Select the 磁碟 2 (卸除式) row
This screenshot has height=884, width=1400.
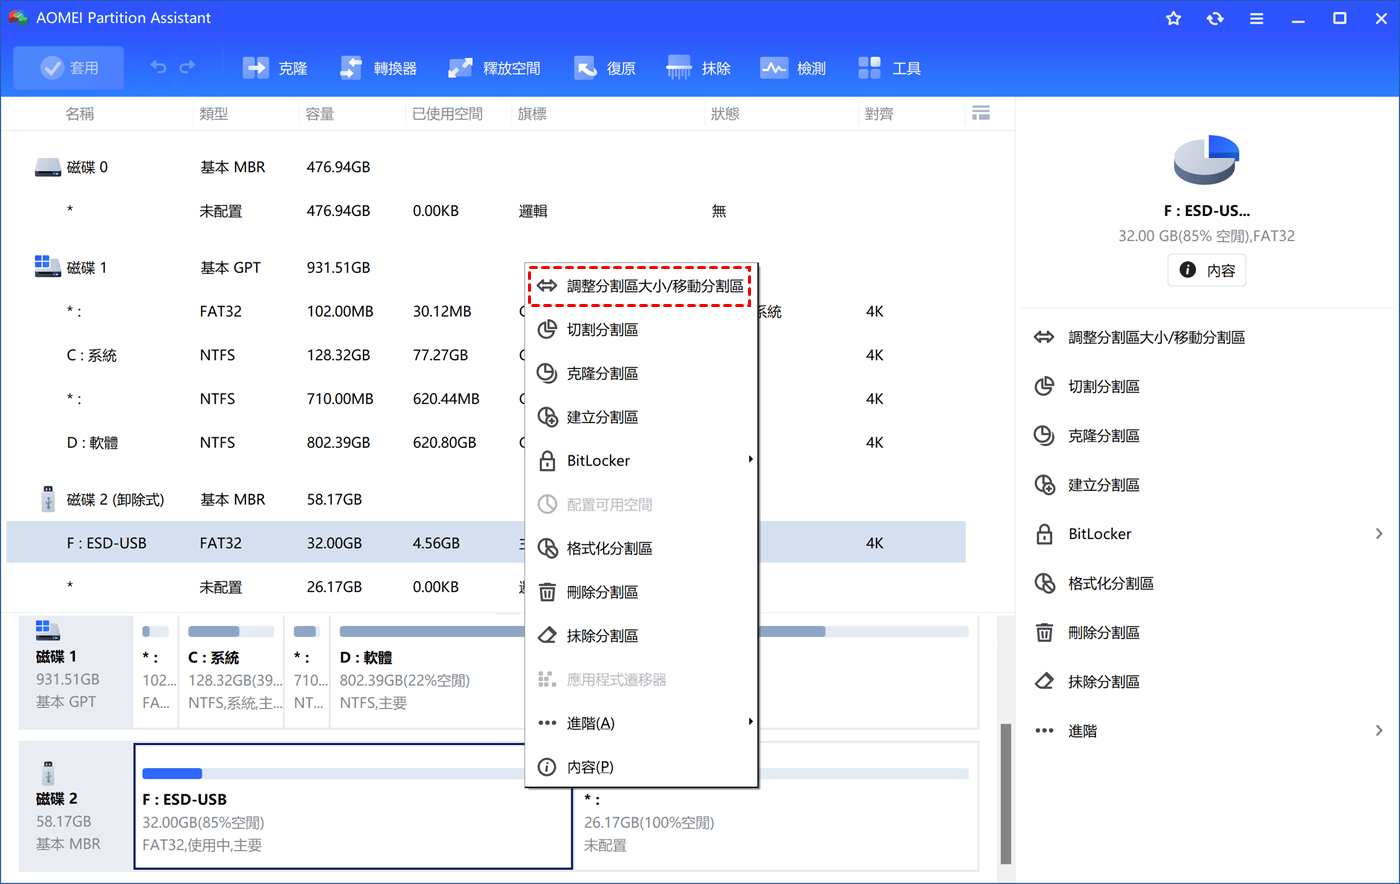tap(486, 499)
